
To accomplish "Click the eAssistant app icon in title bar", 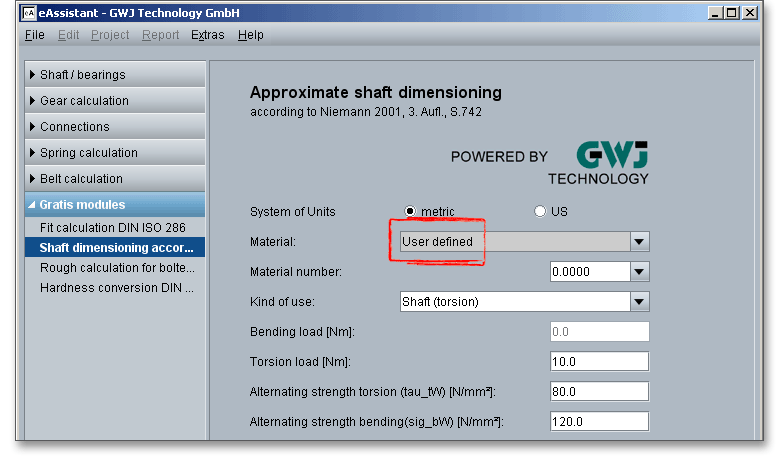I will coord(29,13).
